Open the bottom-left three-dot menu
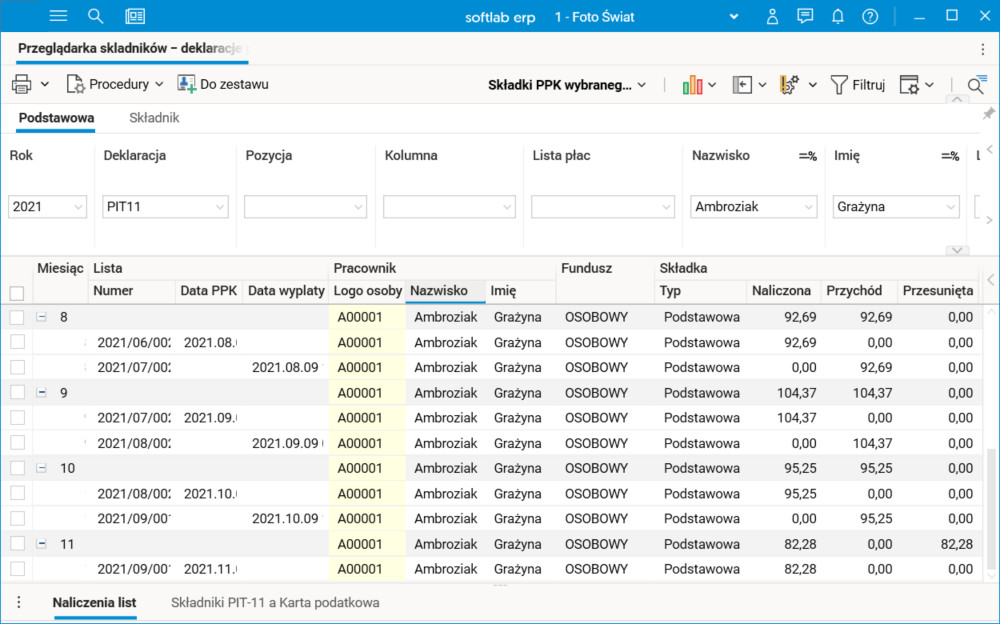The width and height of the screenshot is (1000, 624). click(x=18, y=602)
